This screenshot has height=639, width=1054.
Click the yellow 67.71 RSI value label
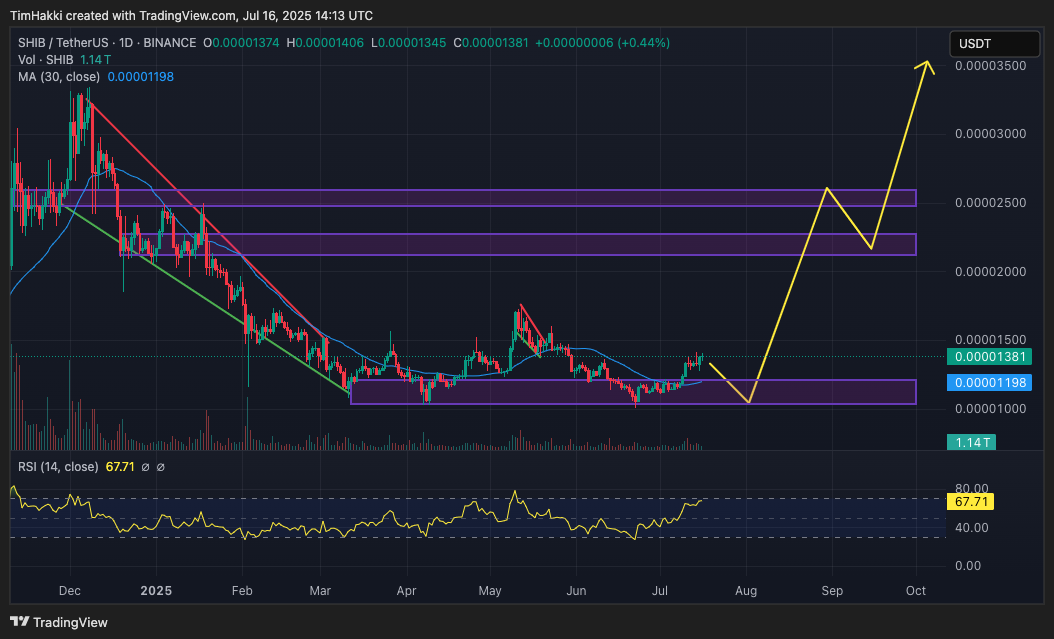[970, 501]
